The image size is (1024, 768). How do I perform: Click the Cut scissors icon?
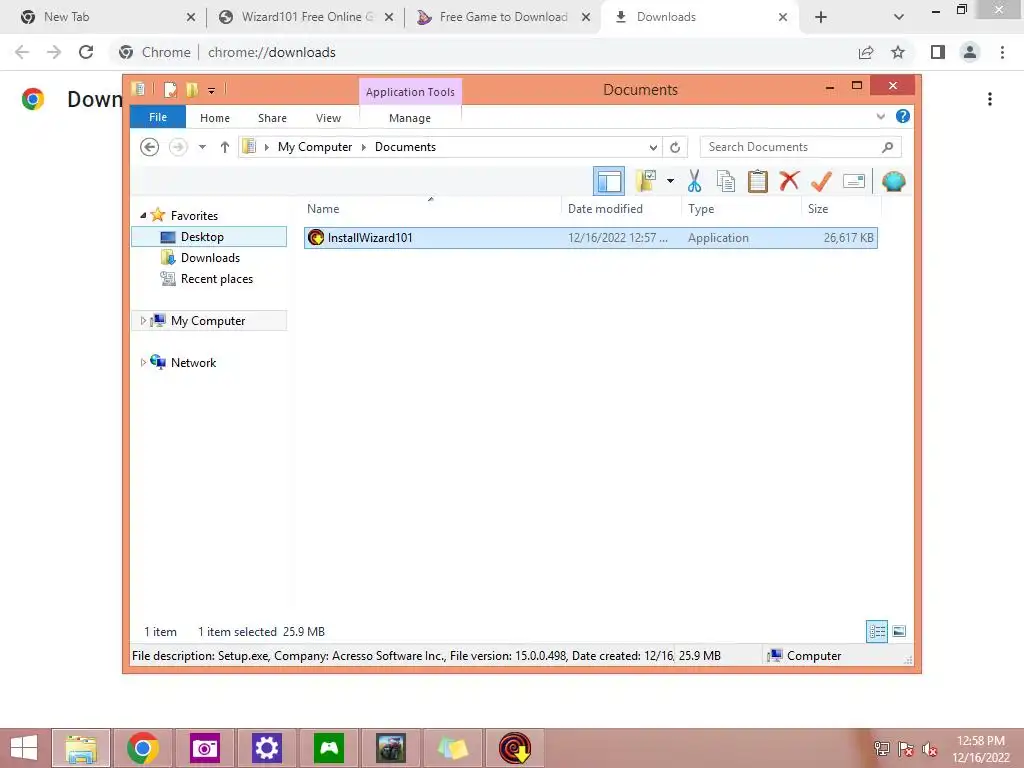694,181
